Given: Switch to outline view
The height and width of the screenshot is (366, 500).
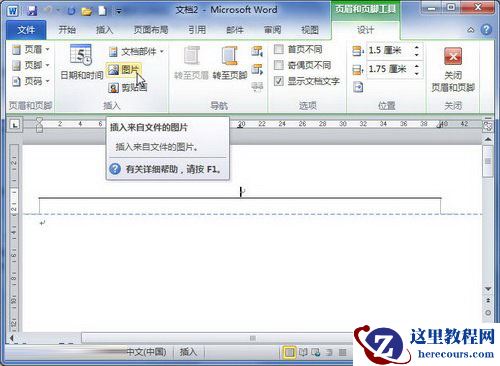Looking at the screenshot, I should click(329, 352).
